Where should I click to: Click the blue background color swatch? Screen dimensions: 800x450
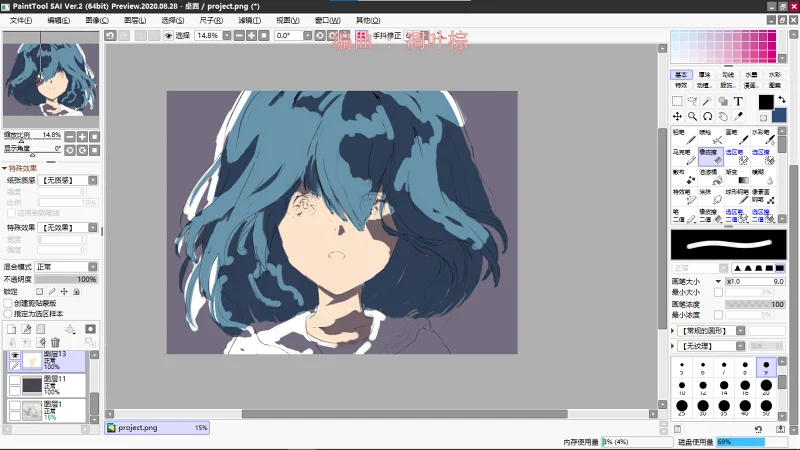click(x=779, y=115)
